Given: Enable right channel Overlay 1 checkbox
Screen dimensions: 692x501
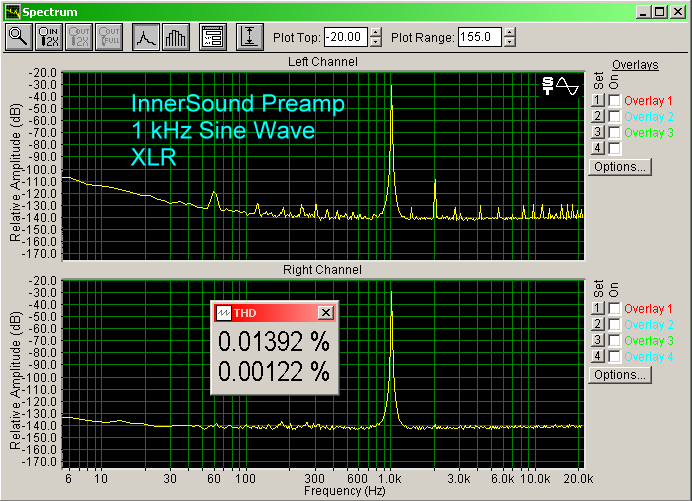Looking at the screenshot, I should pyautogui.click(x=614, y=308).
